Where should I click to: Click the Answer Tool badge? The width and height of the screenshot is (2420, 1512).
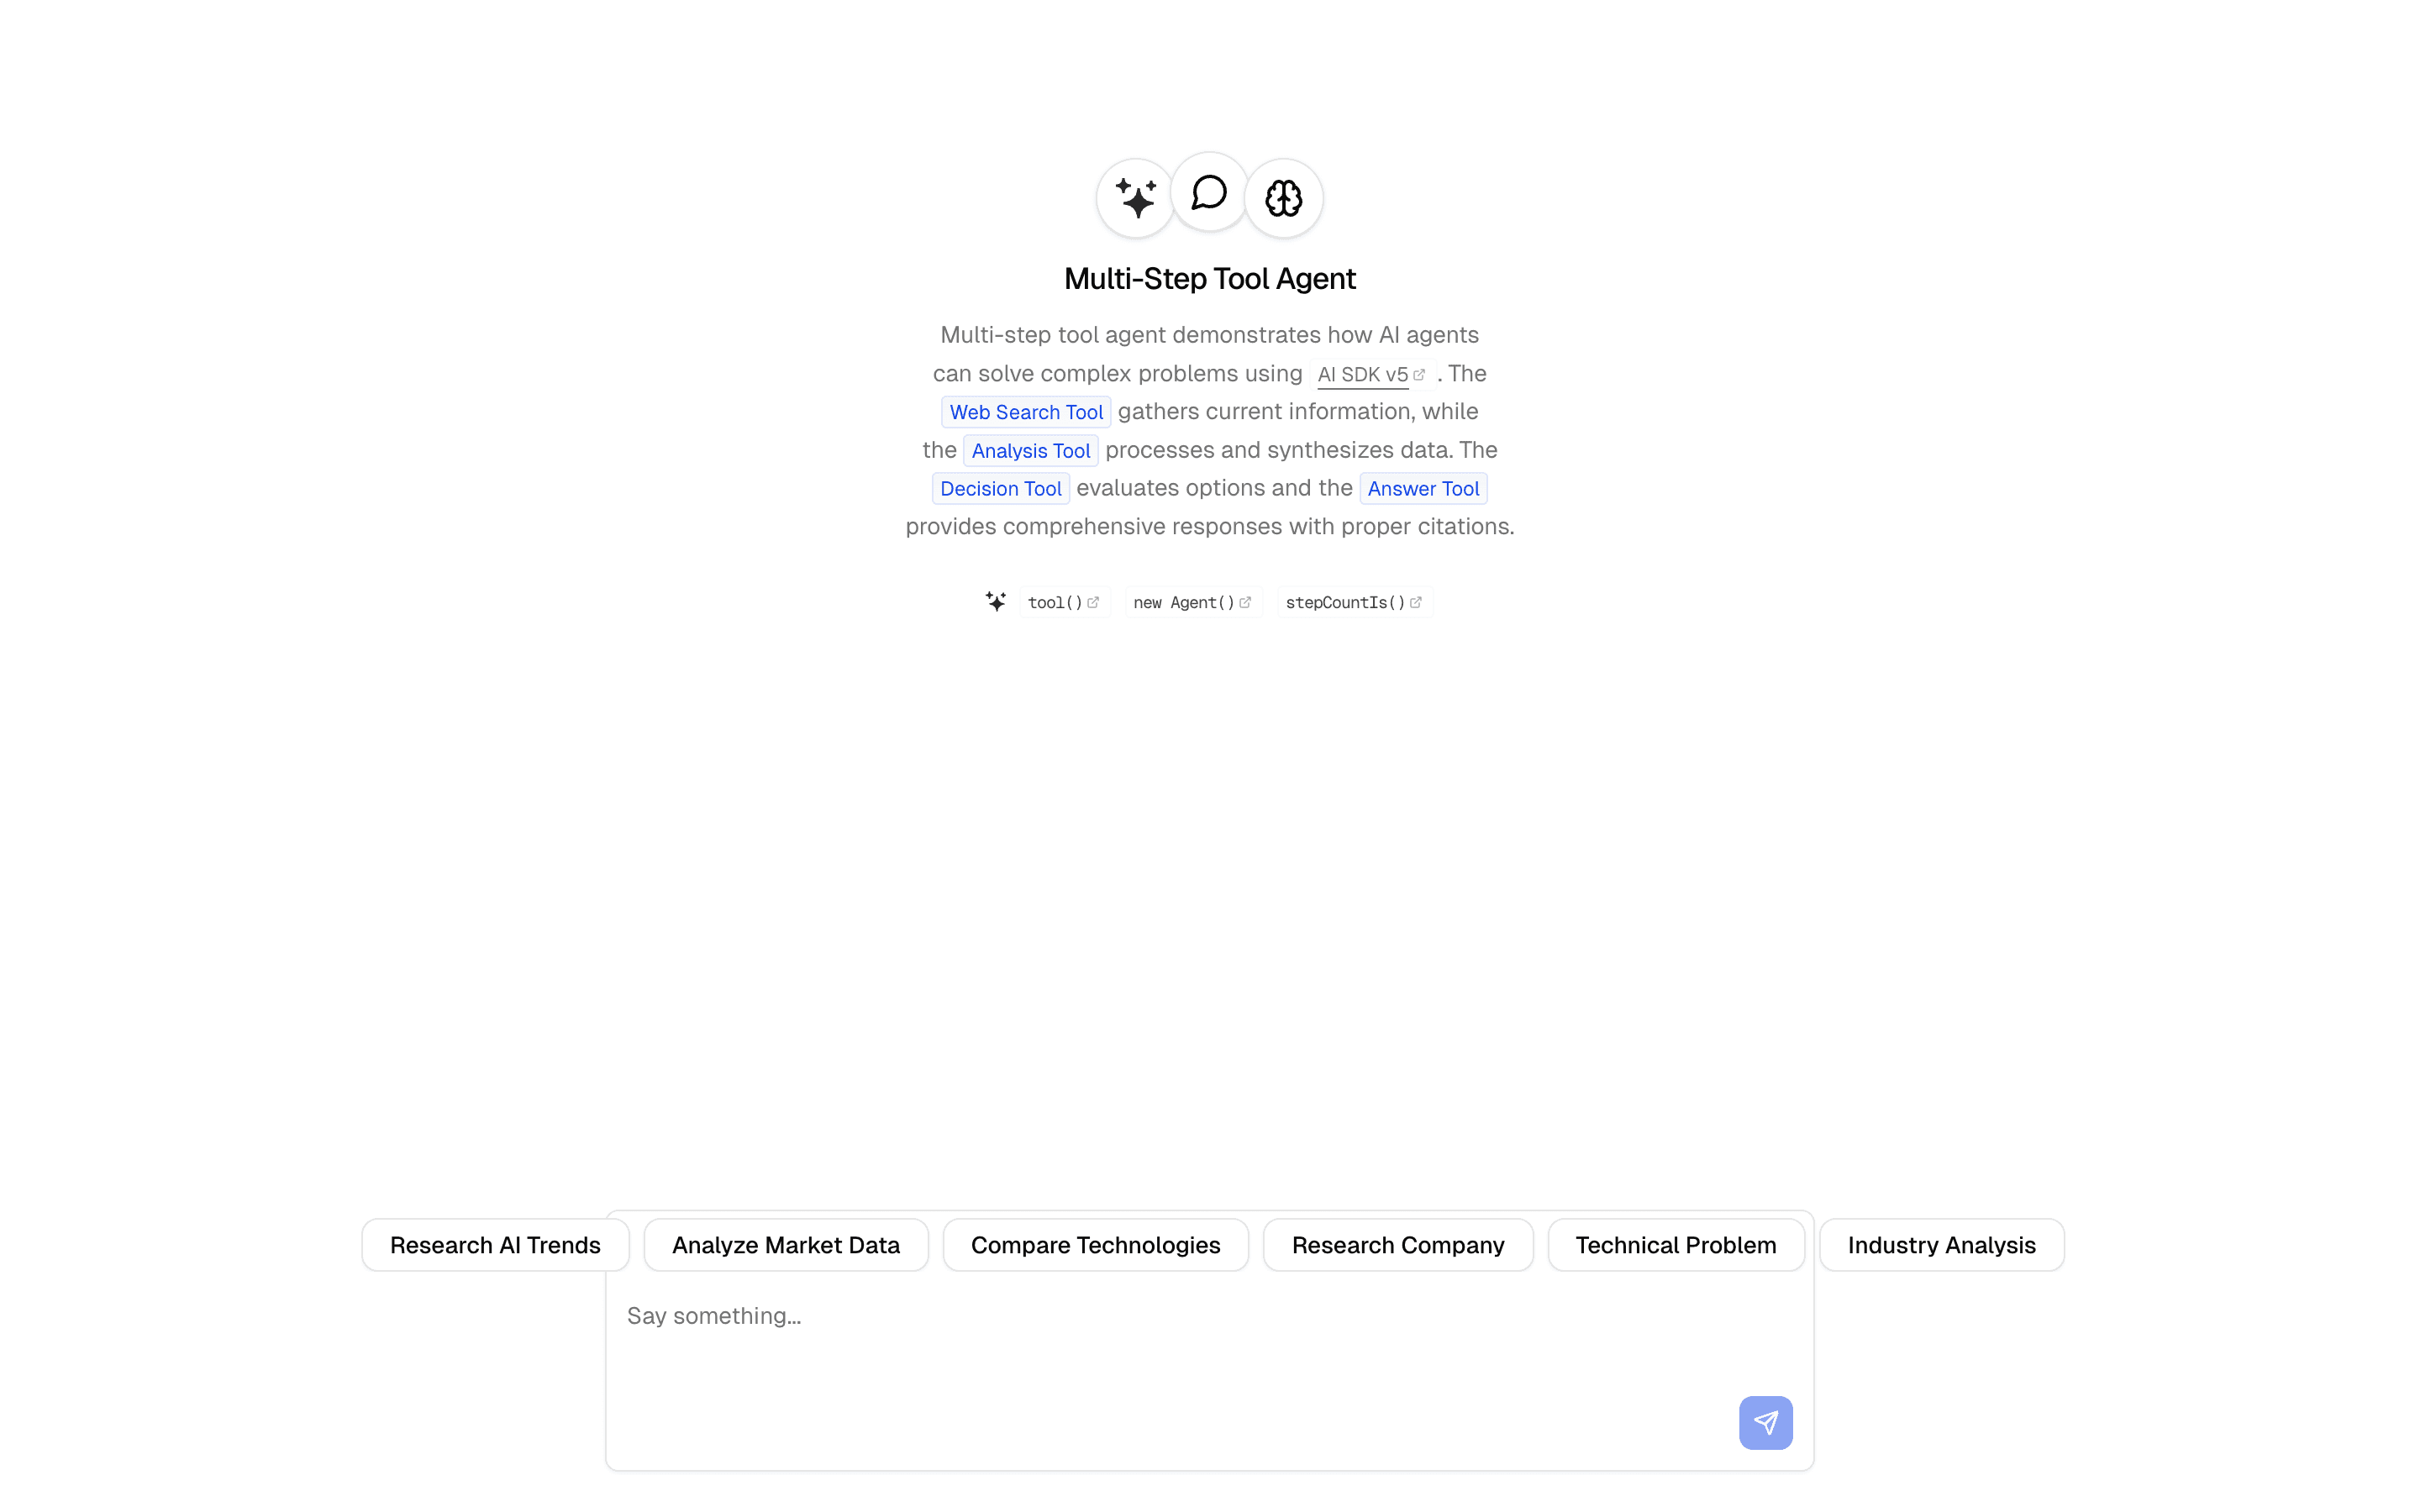(x=1423, y=489)
